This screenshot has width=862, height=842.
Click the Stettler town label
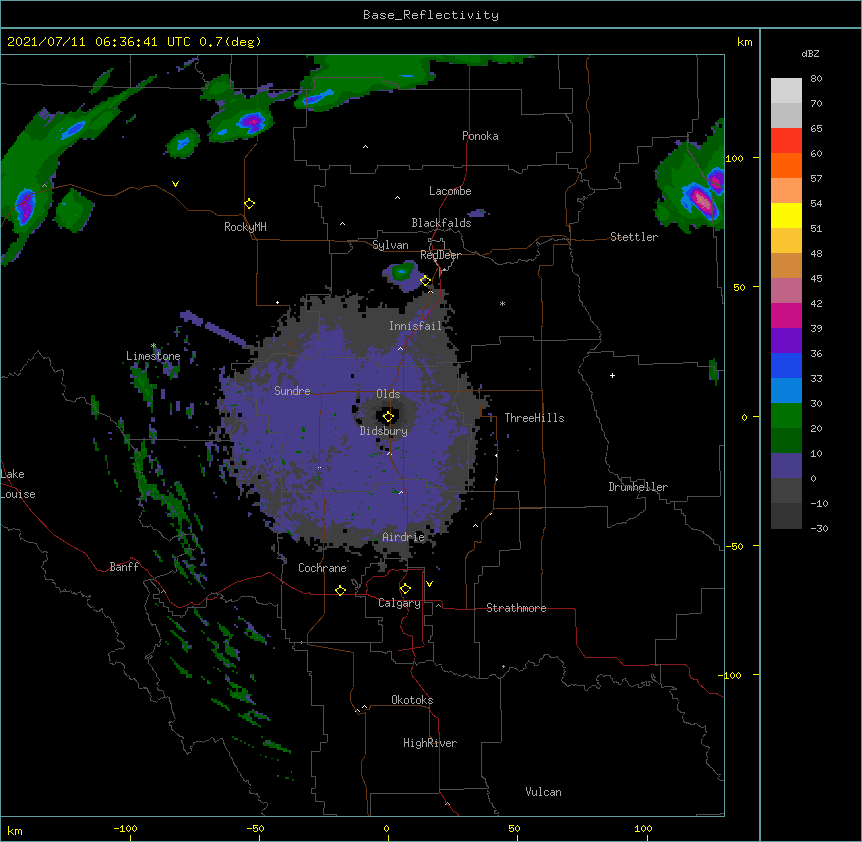pyautogui.click(x=634, y=237)
